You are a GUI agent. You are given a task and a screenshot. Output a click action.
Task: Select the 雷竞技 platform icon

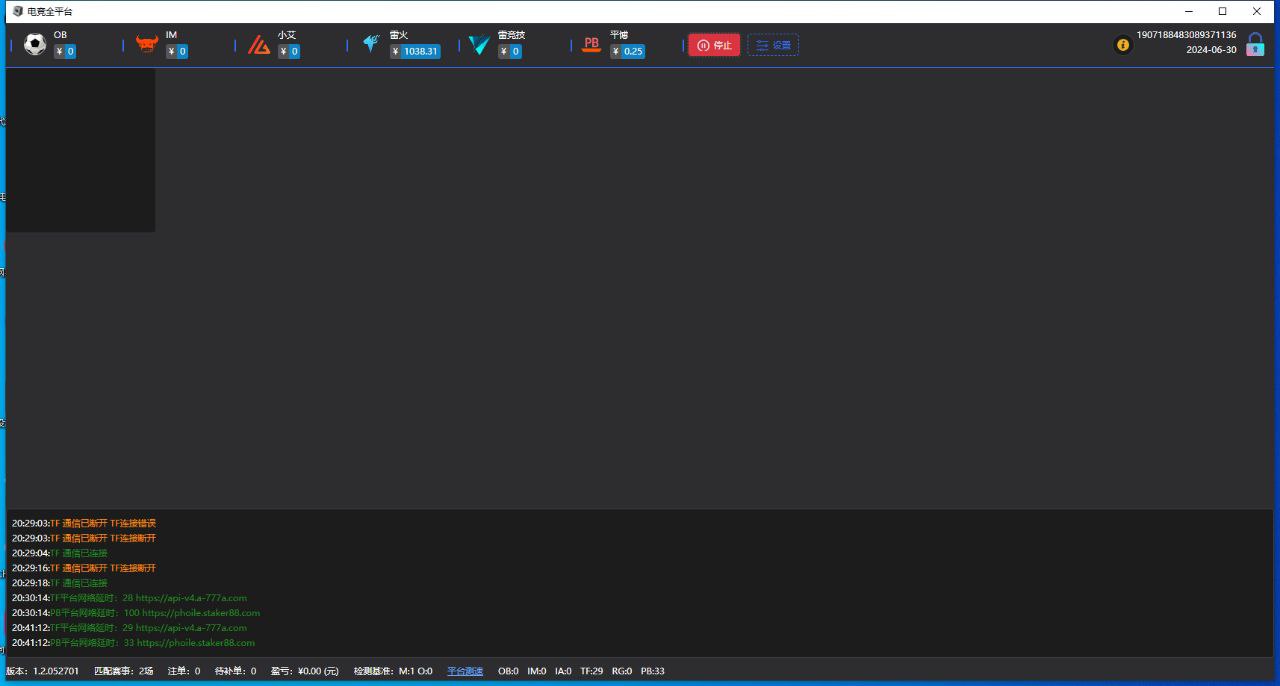pos(480,45)
